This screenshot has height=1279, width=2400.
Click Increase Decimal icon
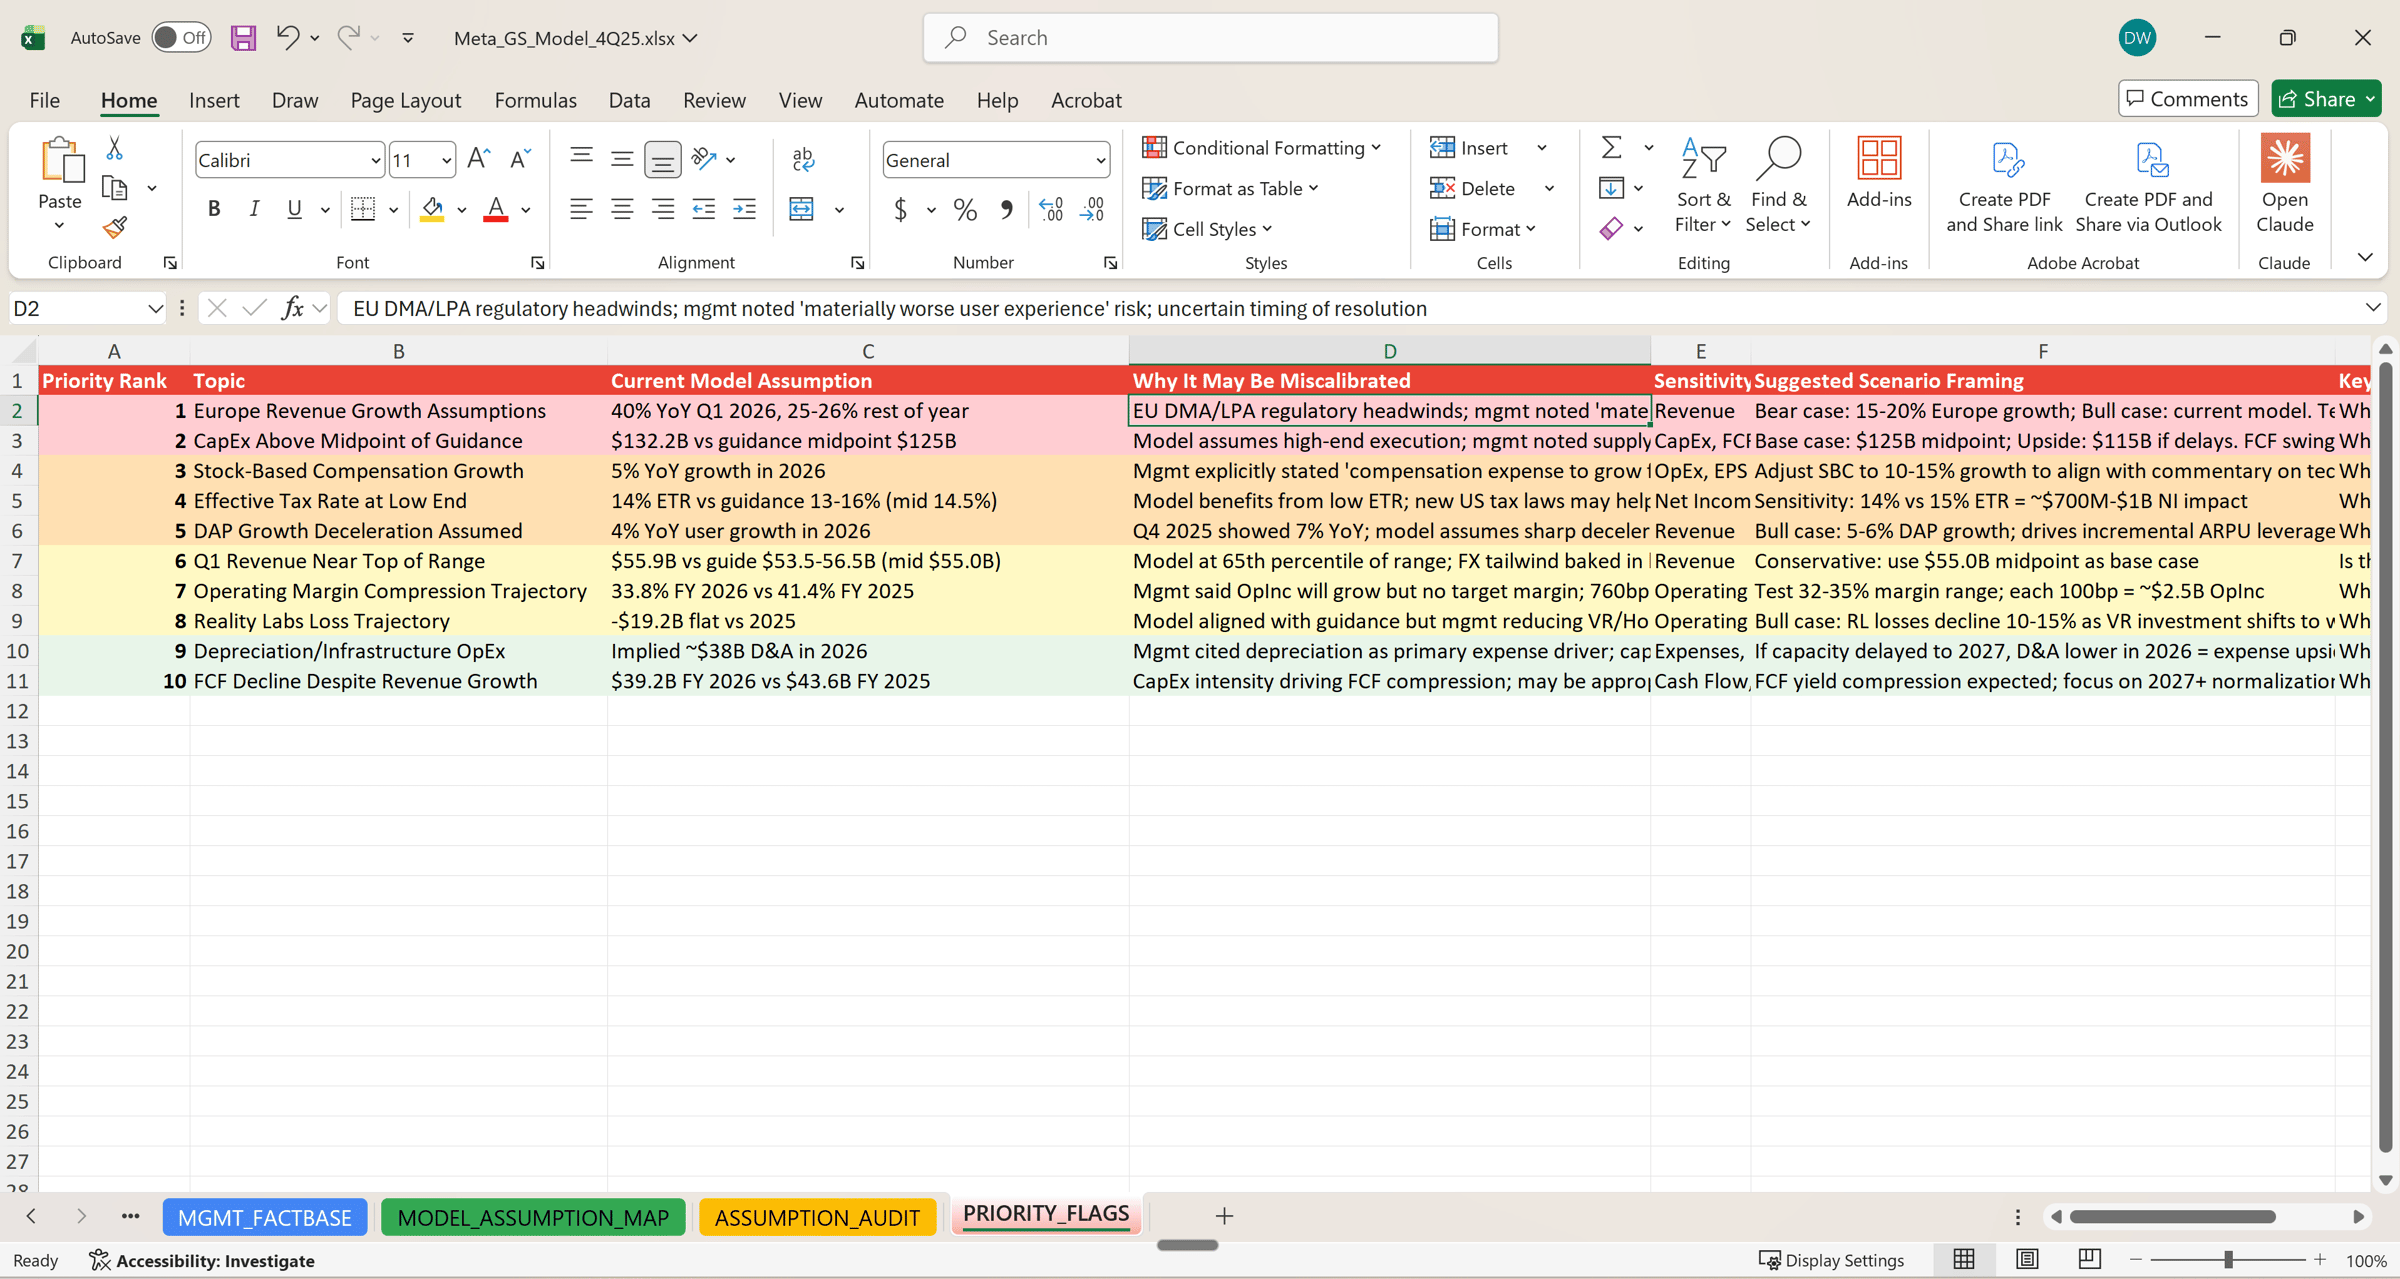click(1051, 209)
